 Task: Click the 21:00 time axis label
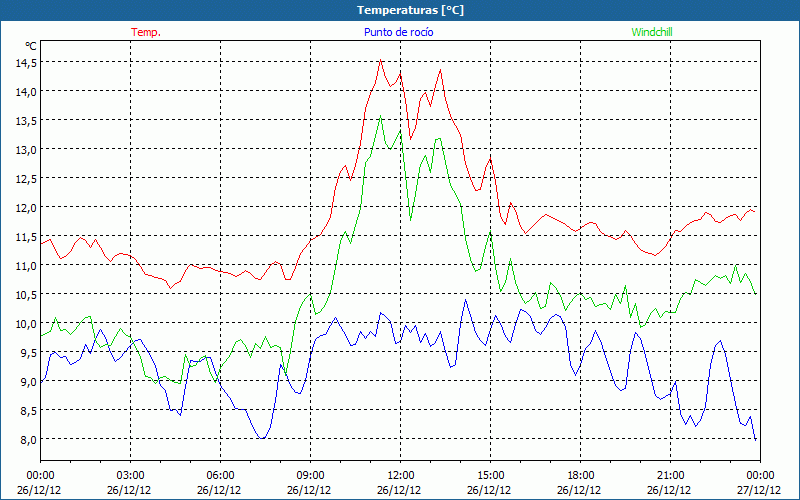(670, 476)
